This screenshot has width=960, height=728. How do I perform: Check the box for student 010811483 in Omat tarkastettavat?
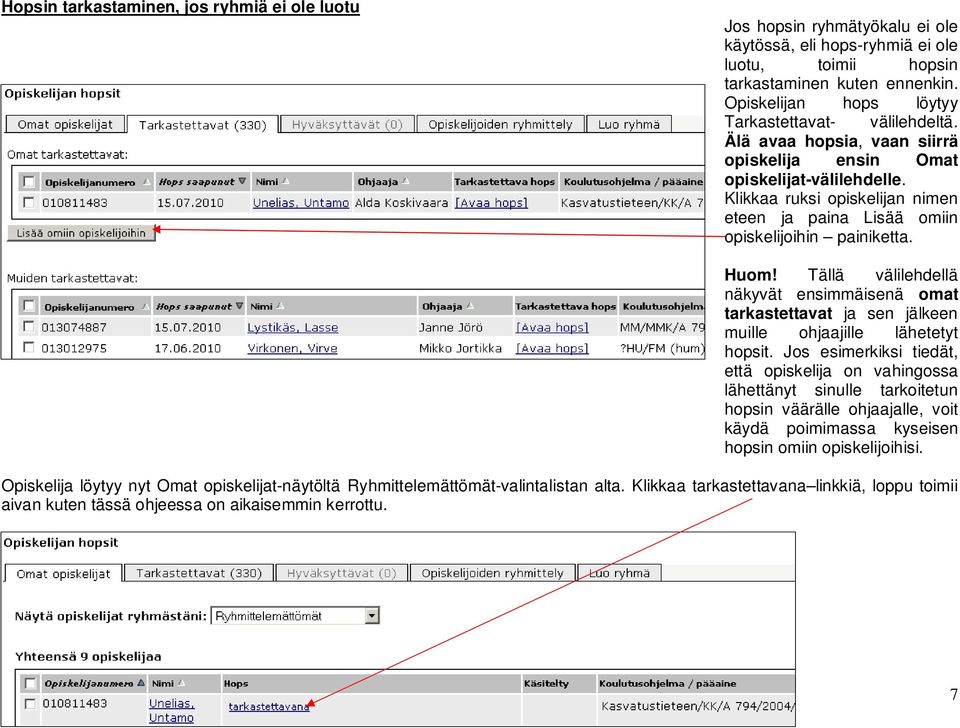[28, 201]
